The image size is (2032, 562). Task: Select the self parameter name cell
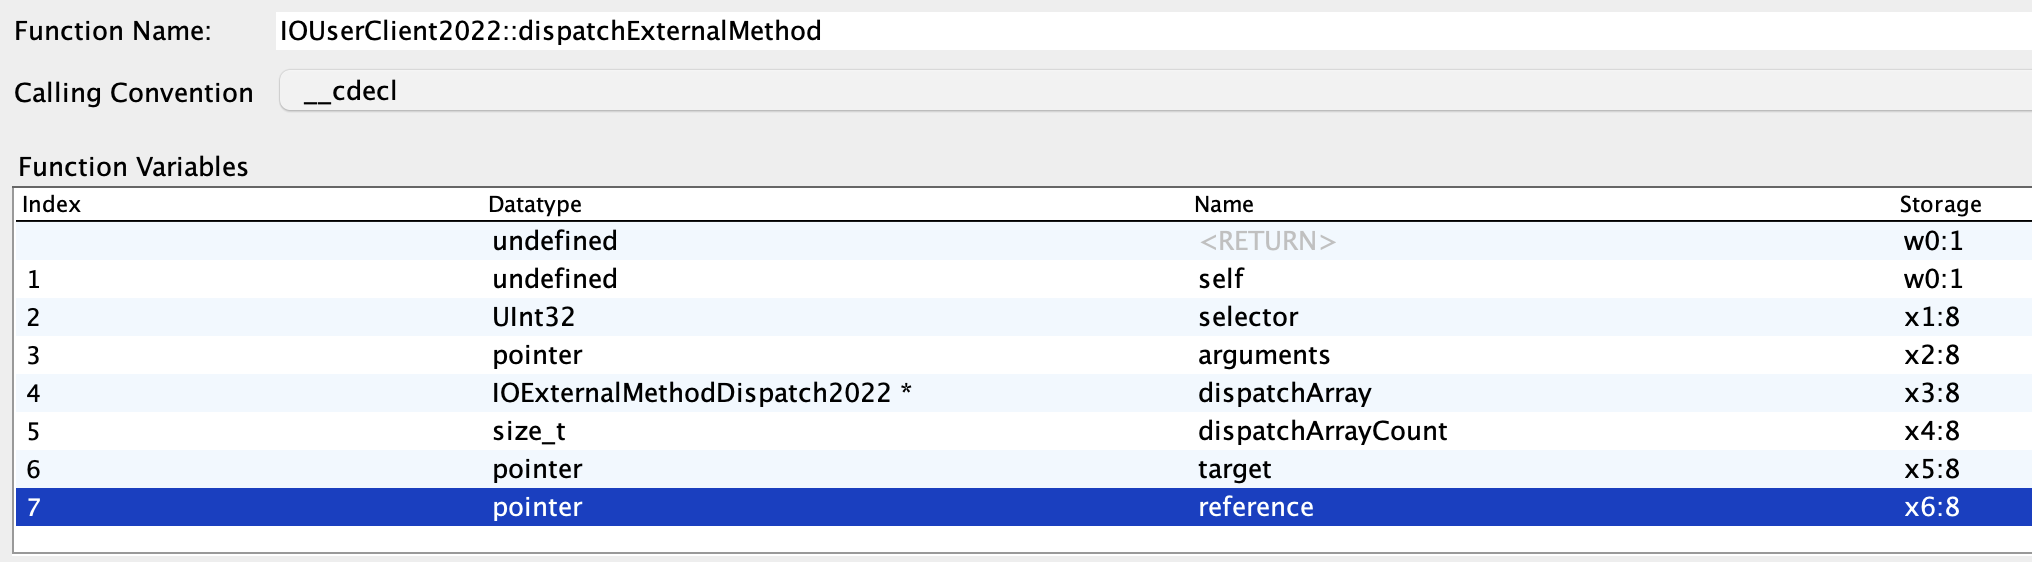(x=1221, y=279)
